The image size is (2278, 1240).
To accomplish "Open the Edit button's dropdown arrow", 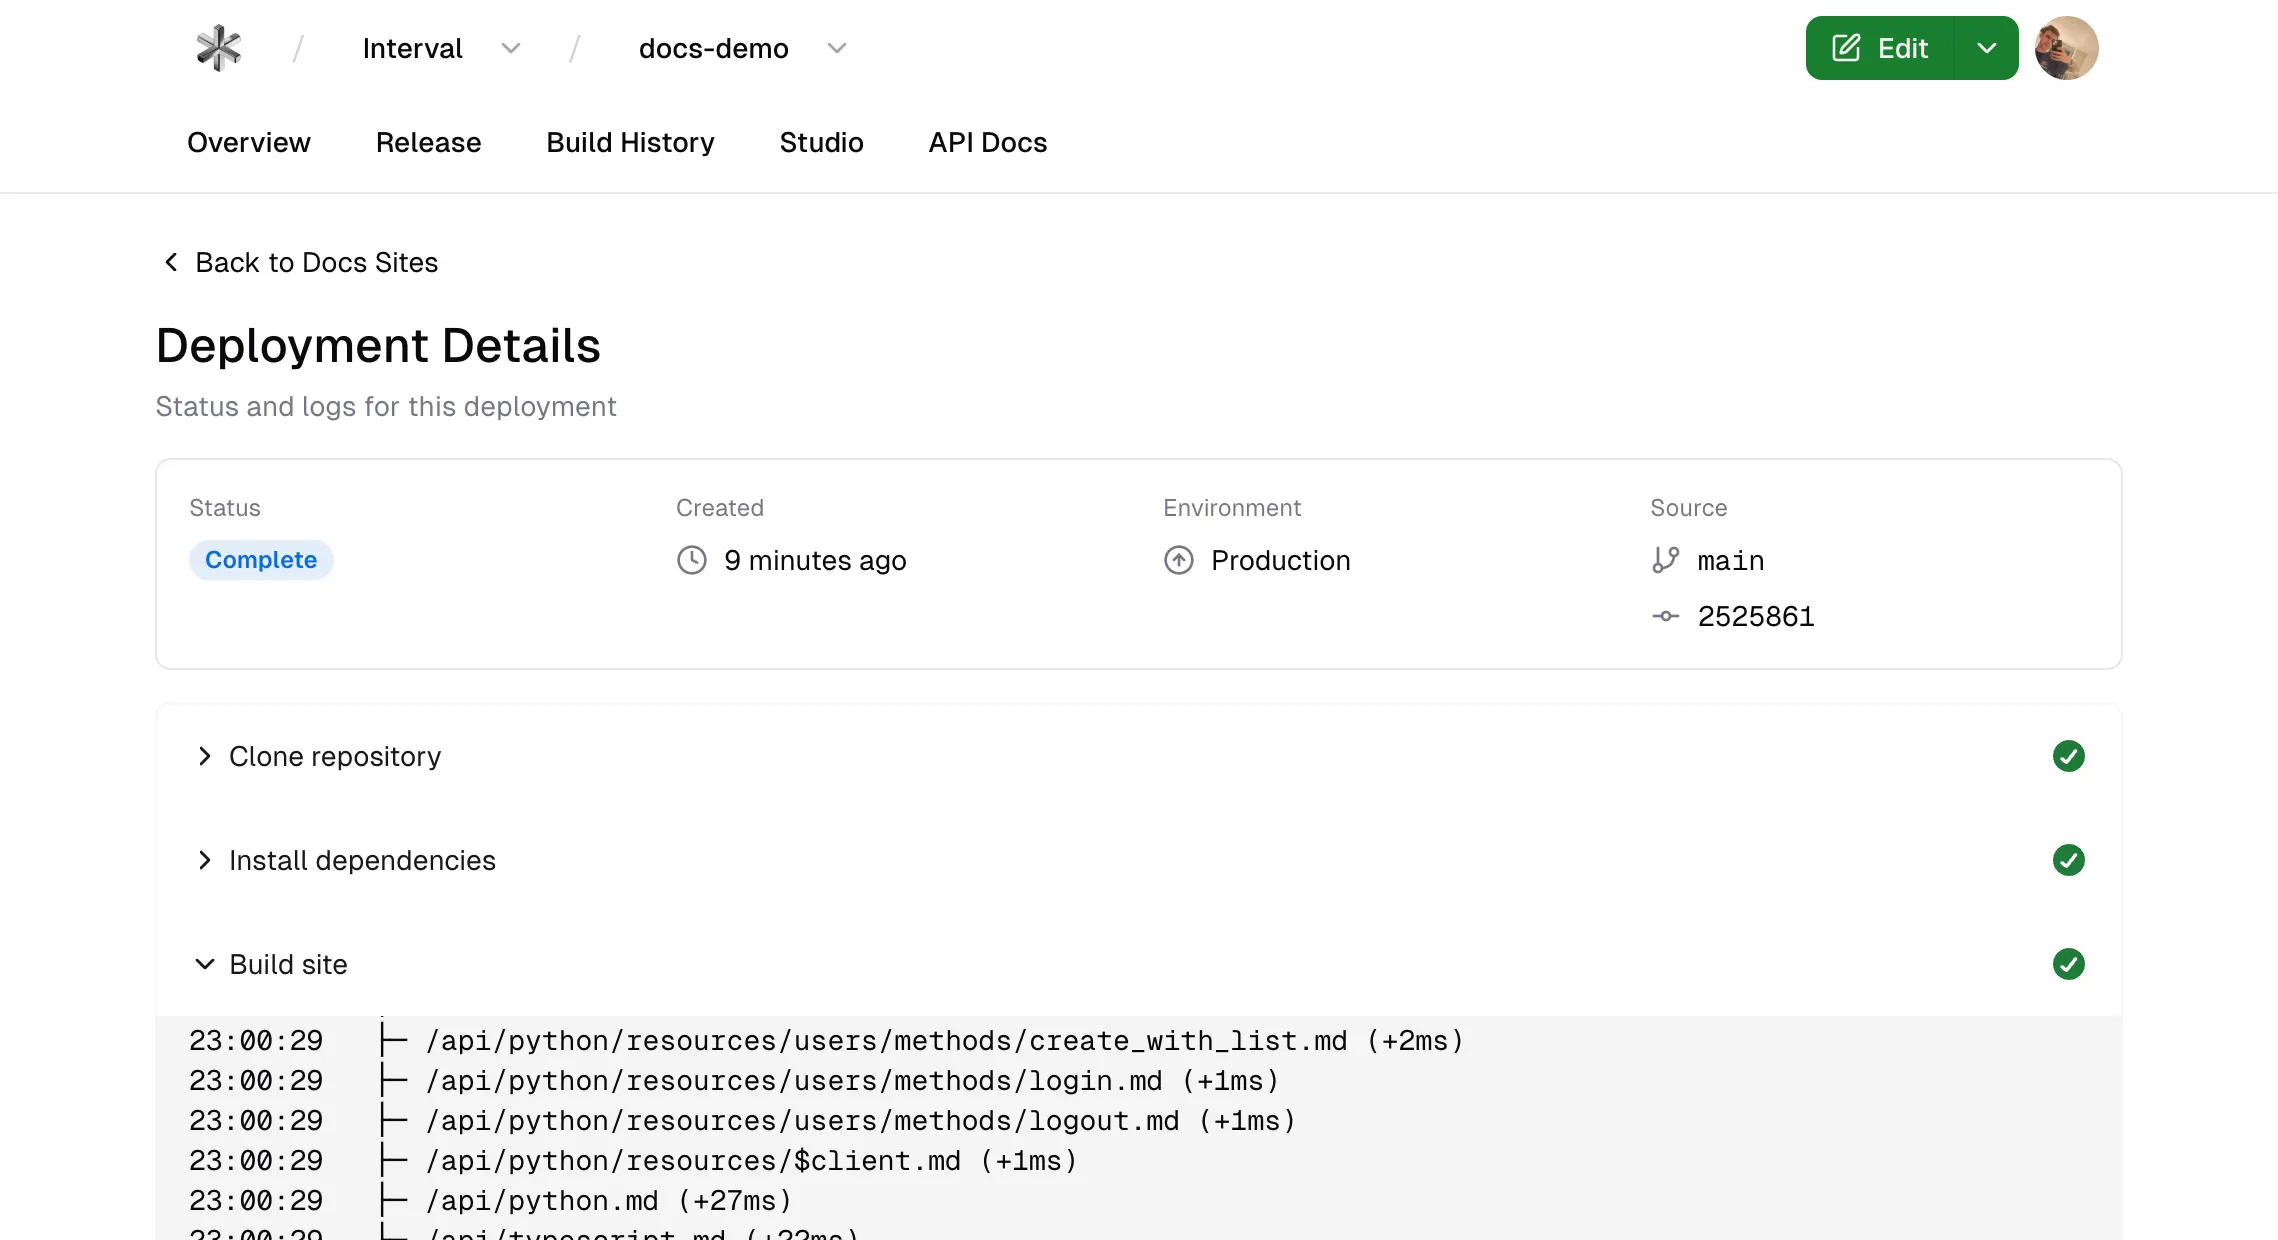I will tap(1987, 47).
